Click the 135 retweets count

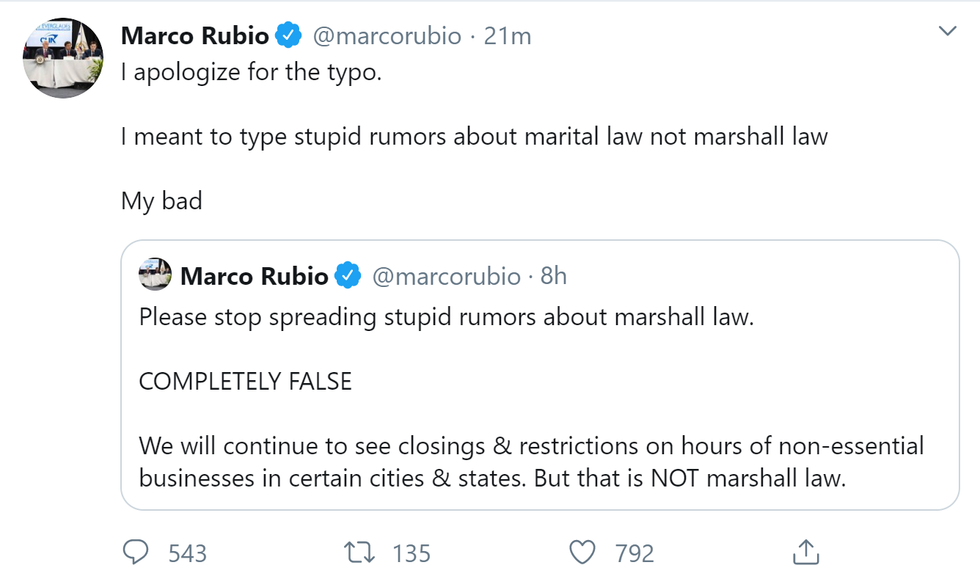[x=411, y=553]
